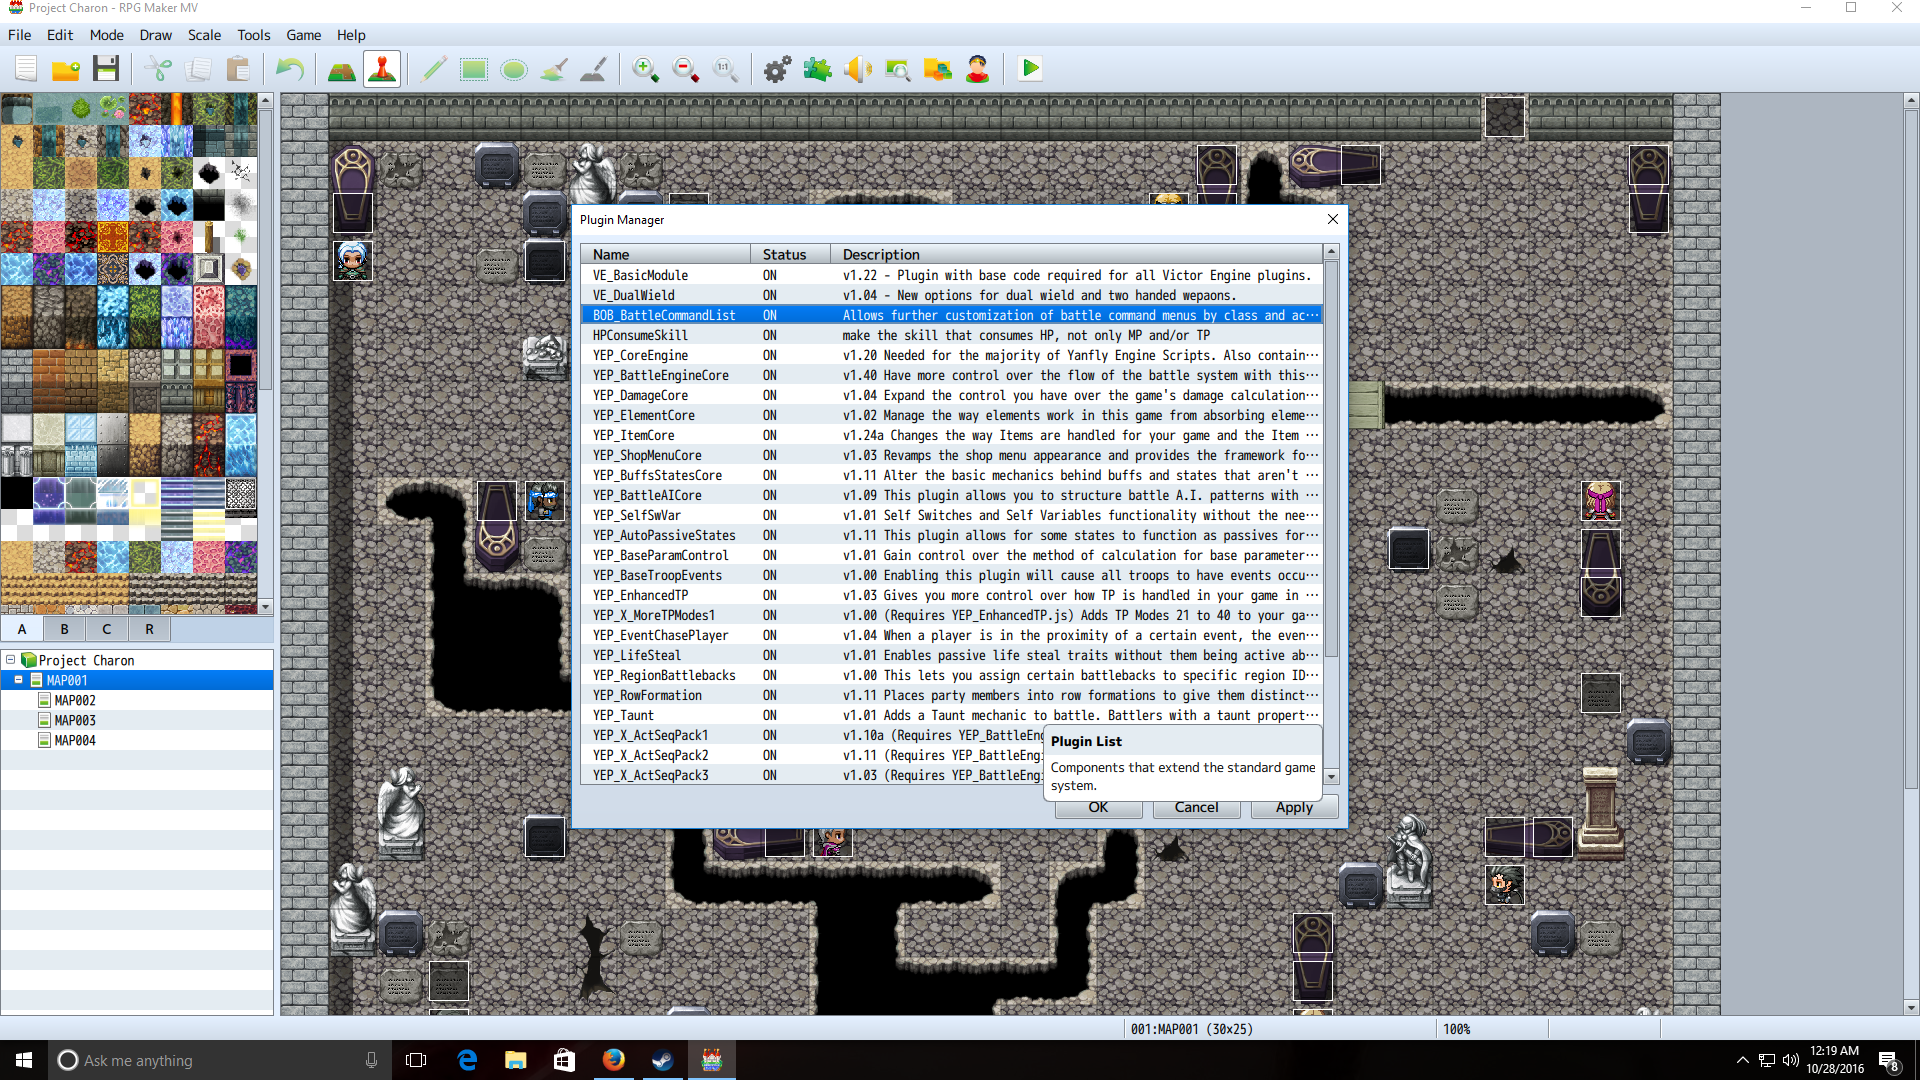Open the Database gear icon
This screenshot has height=1080, width=1920.
(778, 69)
